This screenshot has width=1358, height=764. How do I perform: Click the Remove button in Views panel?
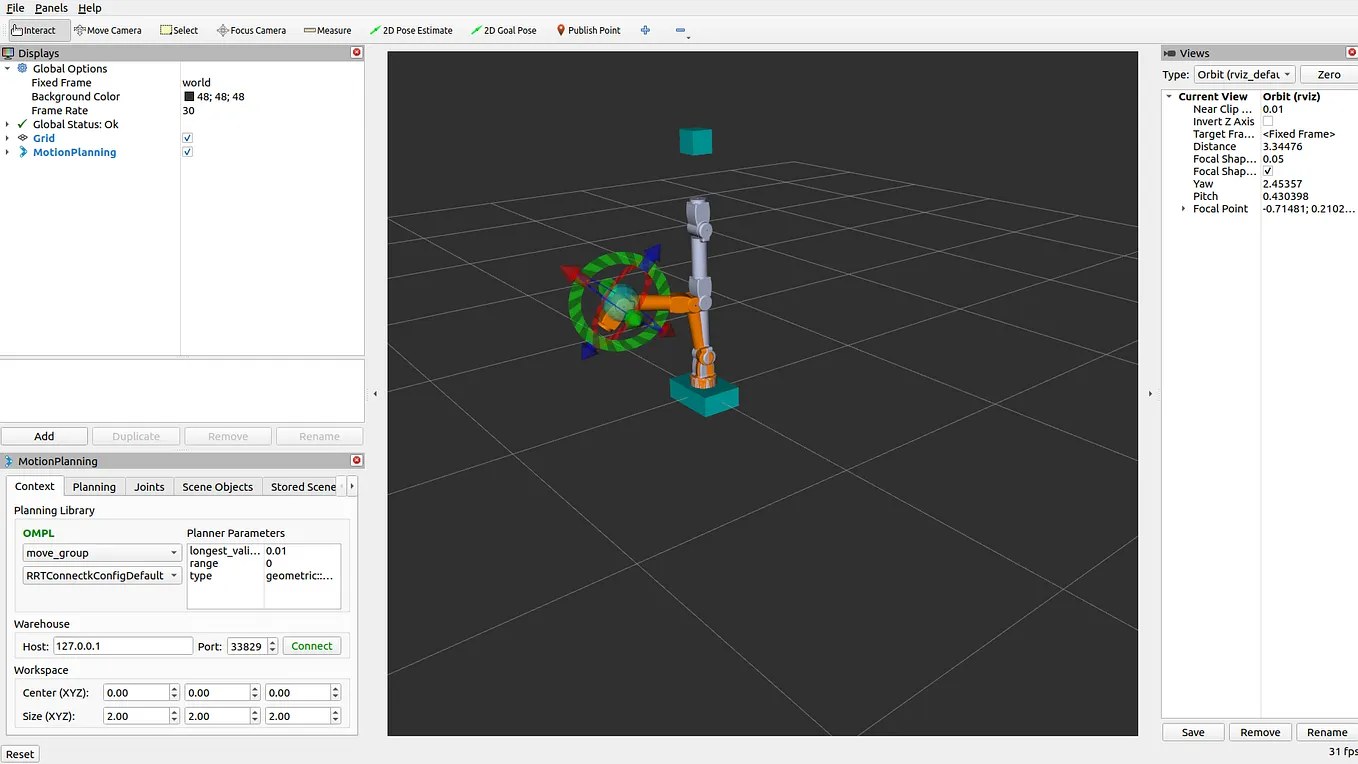1260,732
